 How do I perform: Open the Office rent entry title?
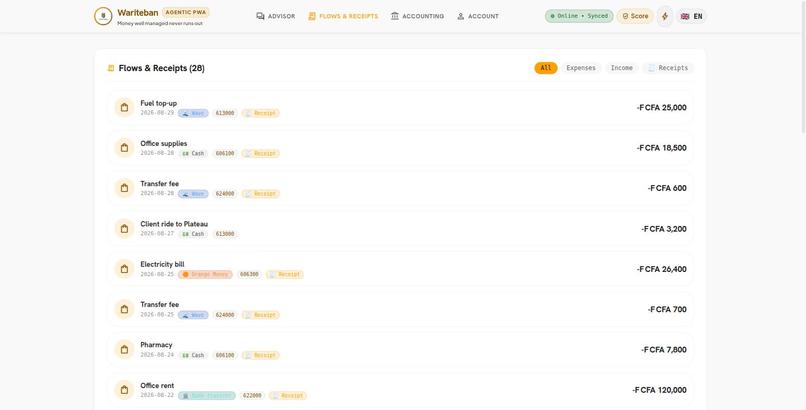(157, 385)
